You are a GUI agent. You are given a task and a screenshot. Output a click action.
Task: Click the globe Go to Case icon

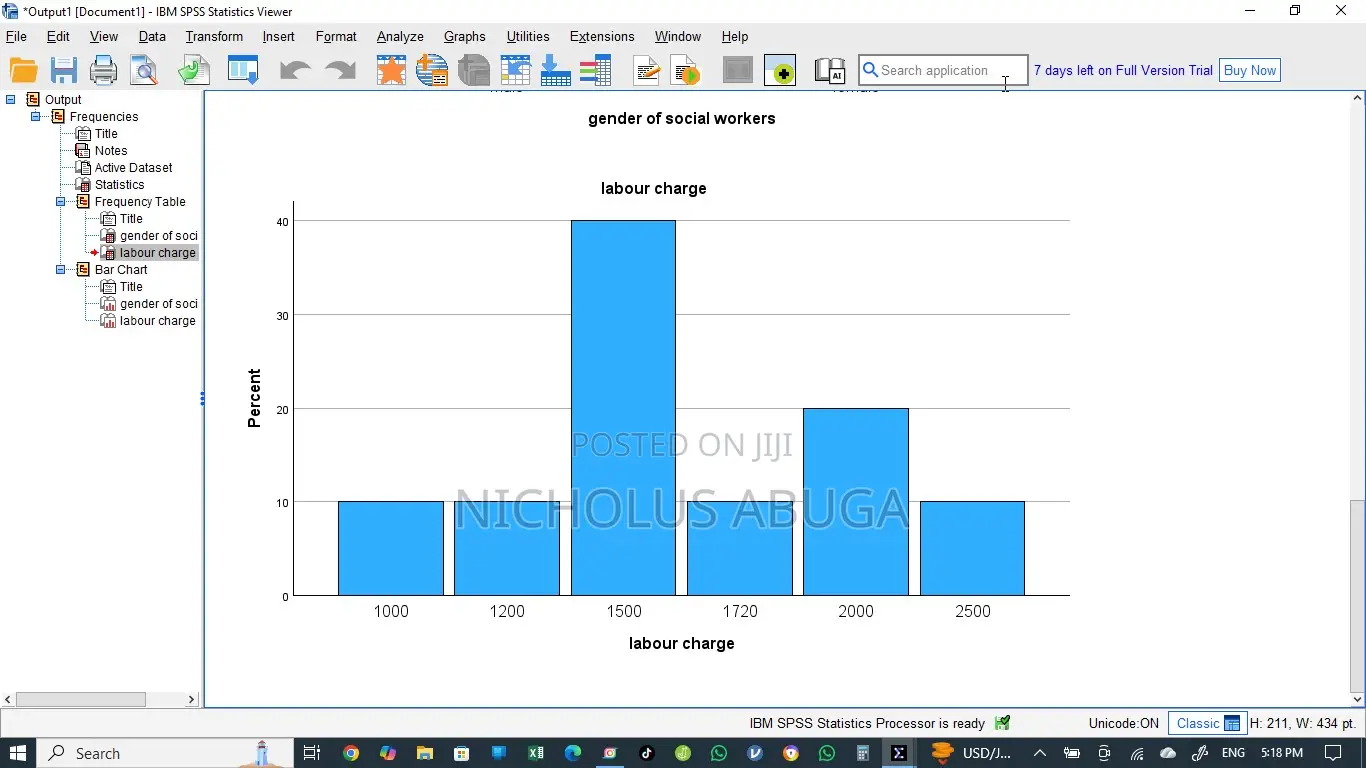432,70
